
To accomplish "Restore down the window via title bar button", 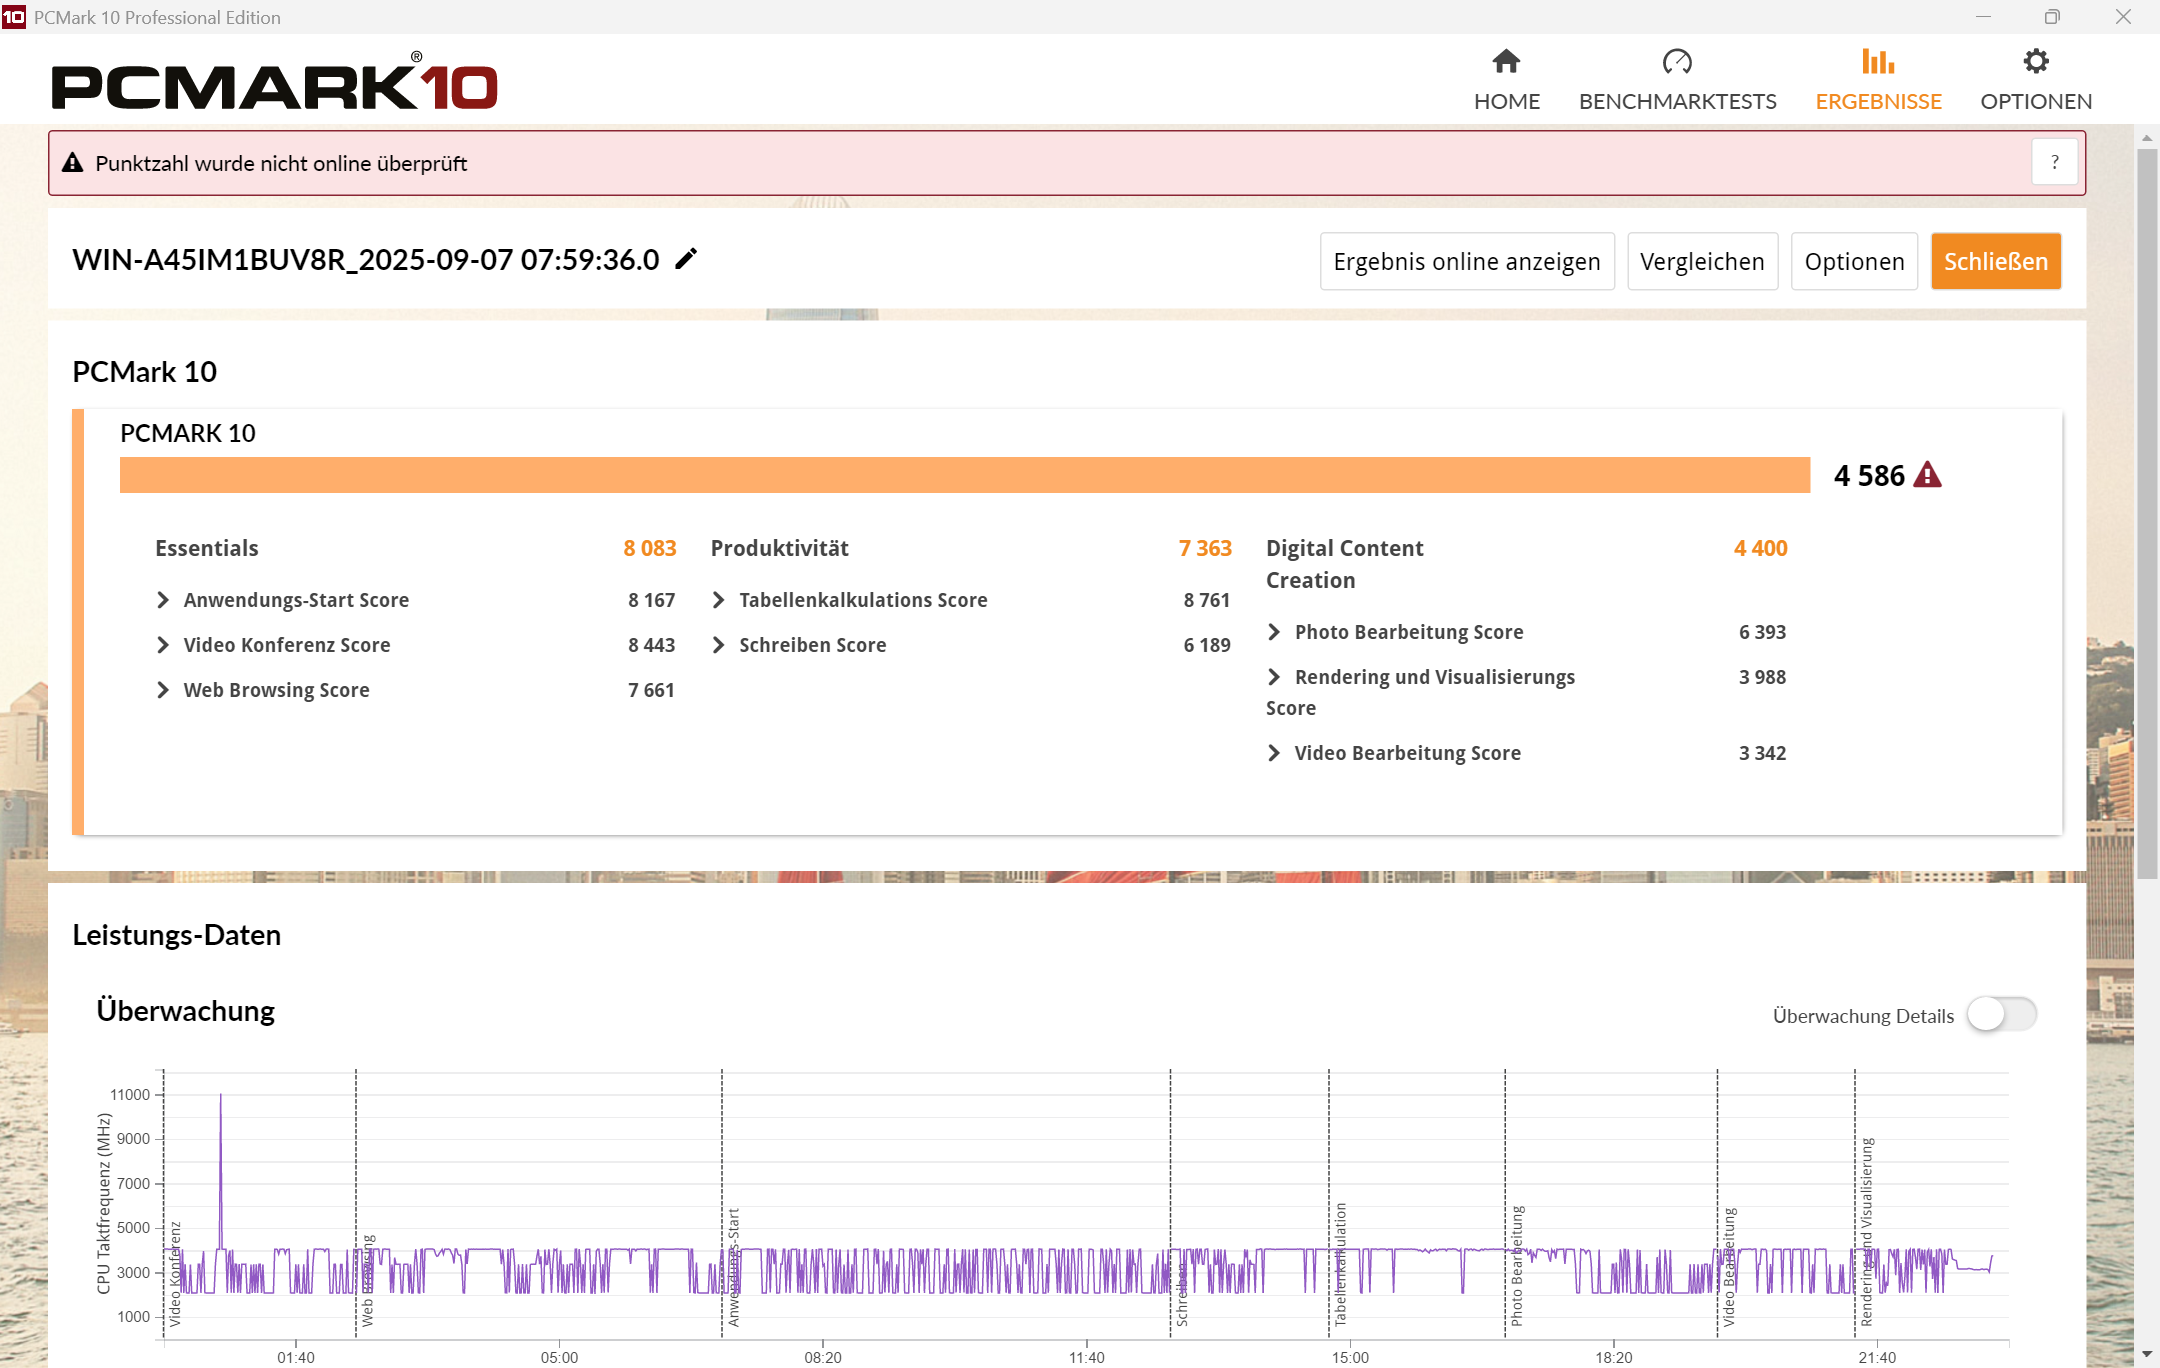I will [2052, 17].
